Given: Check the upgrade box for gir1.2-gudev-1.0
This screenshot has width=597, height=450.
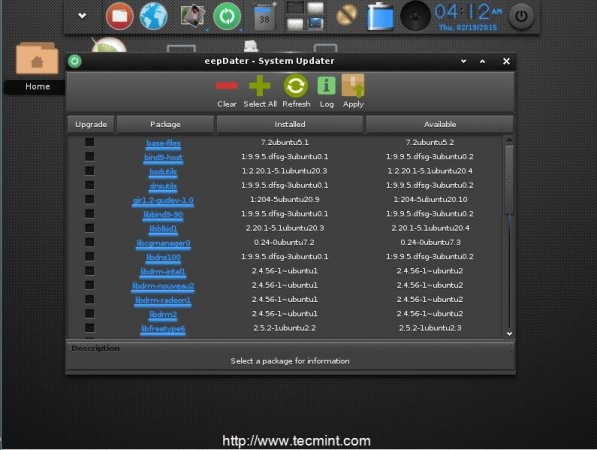Looking at the screenshot, I should (x=89, y=199).
